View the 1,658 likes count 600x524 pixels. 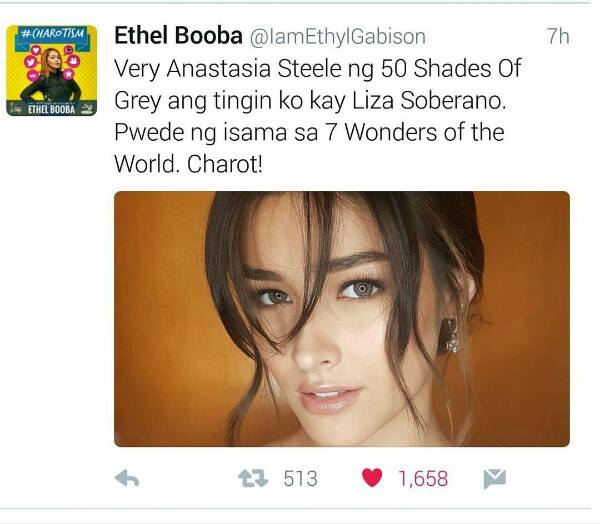click(x=423, y=479)
